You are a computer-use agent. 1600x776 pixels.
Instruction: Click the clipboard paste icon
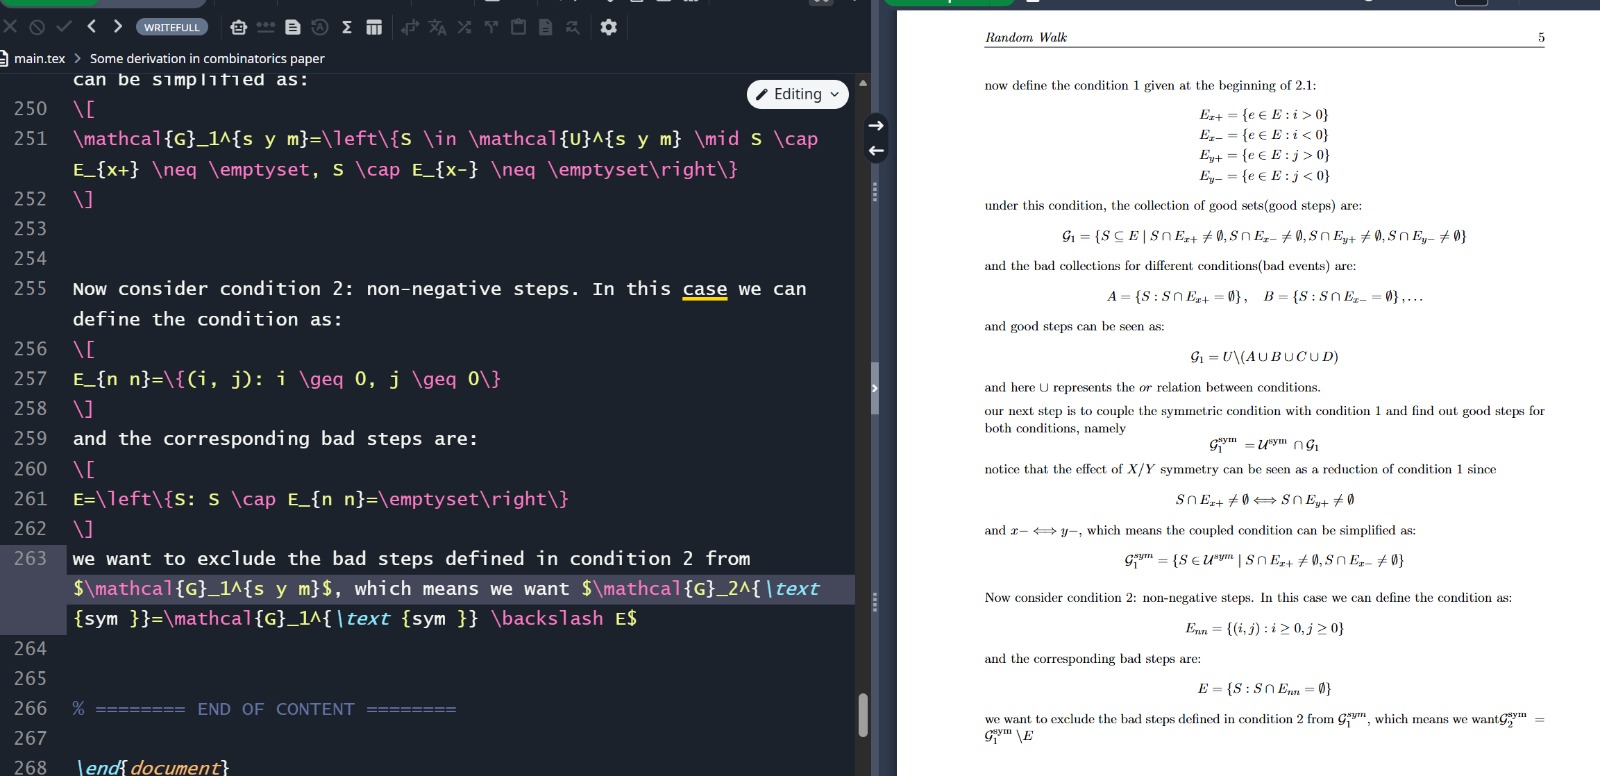[518, 27]
